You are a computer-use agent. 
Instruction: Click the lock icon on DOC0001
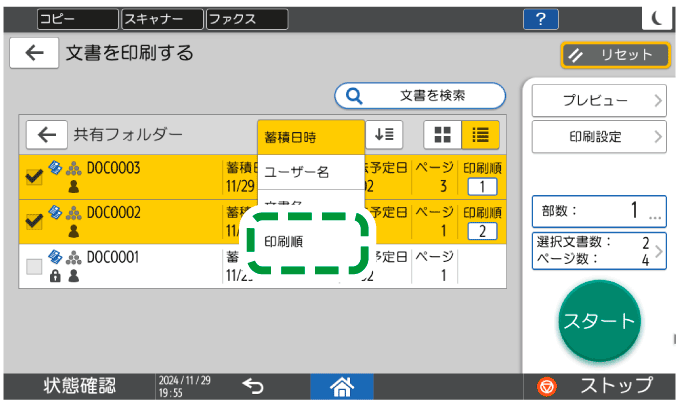pyautogui.click(x=55, y=276)
